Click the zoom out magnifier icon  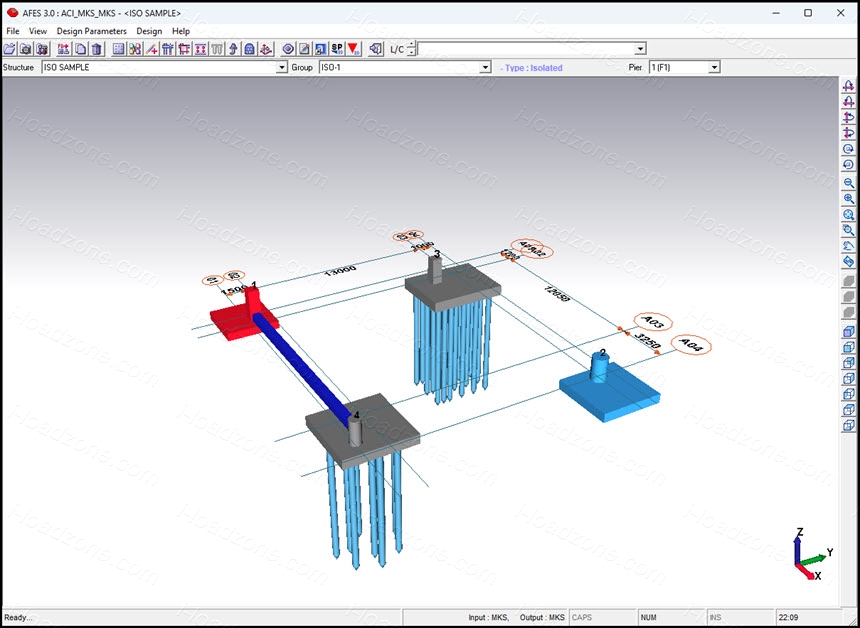point(848,183)
